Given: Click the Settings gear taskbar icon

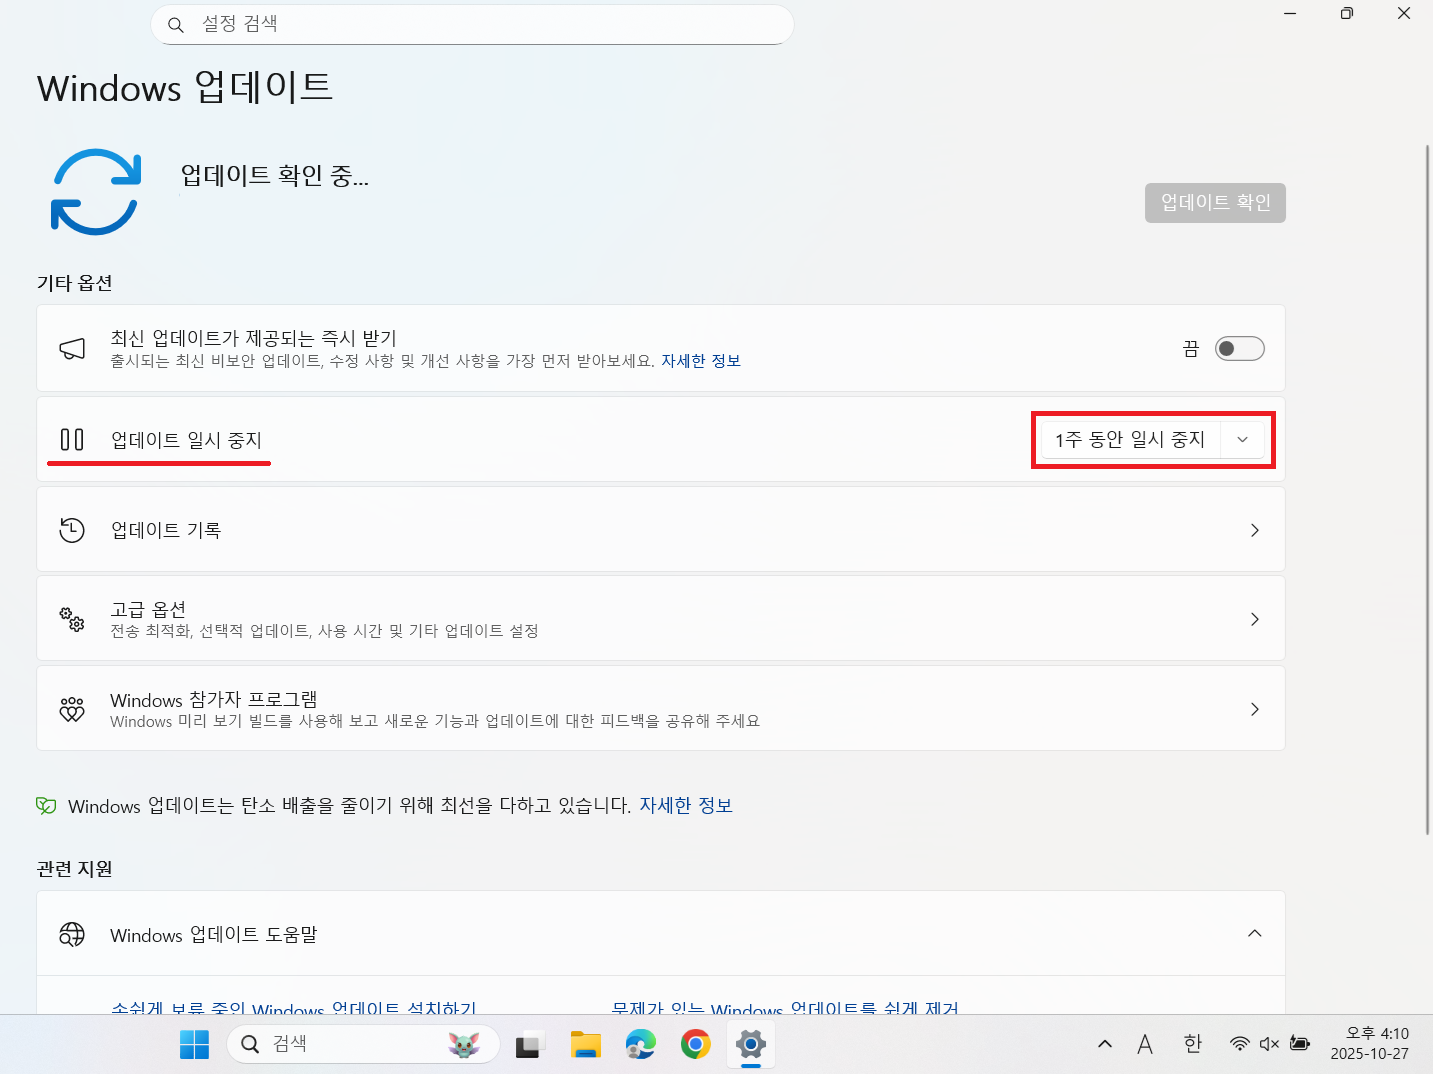Looking at the screenshot, I should point(750,1045).
